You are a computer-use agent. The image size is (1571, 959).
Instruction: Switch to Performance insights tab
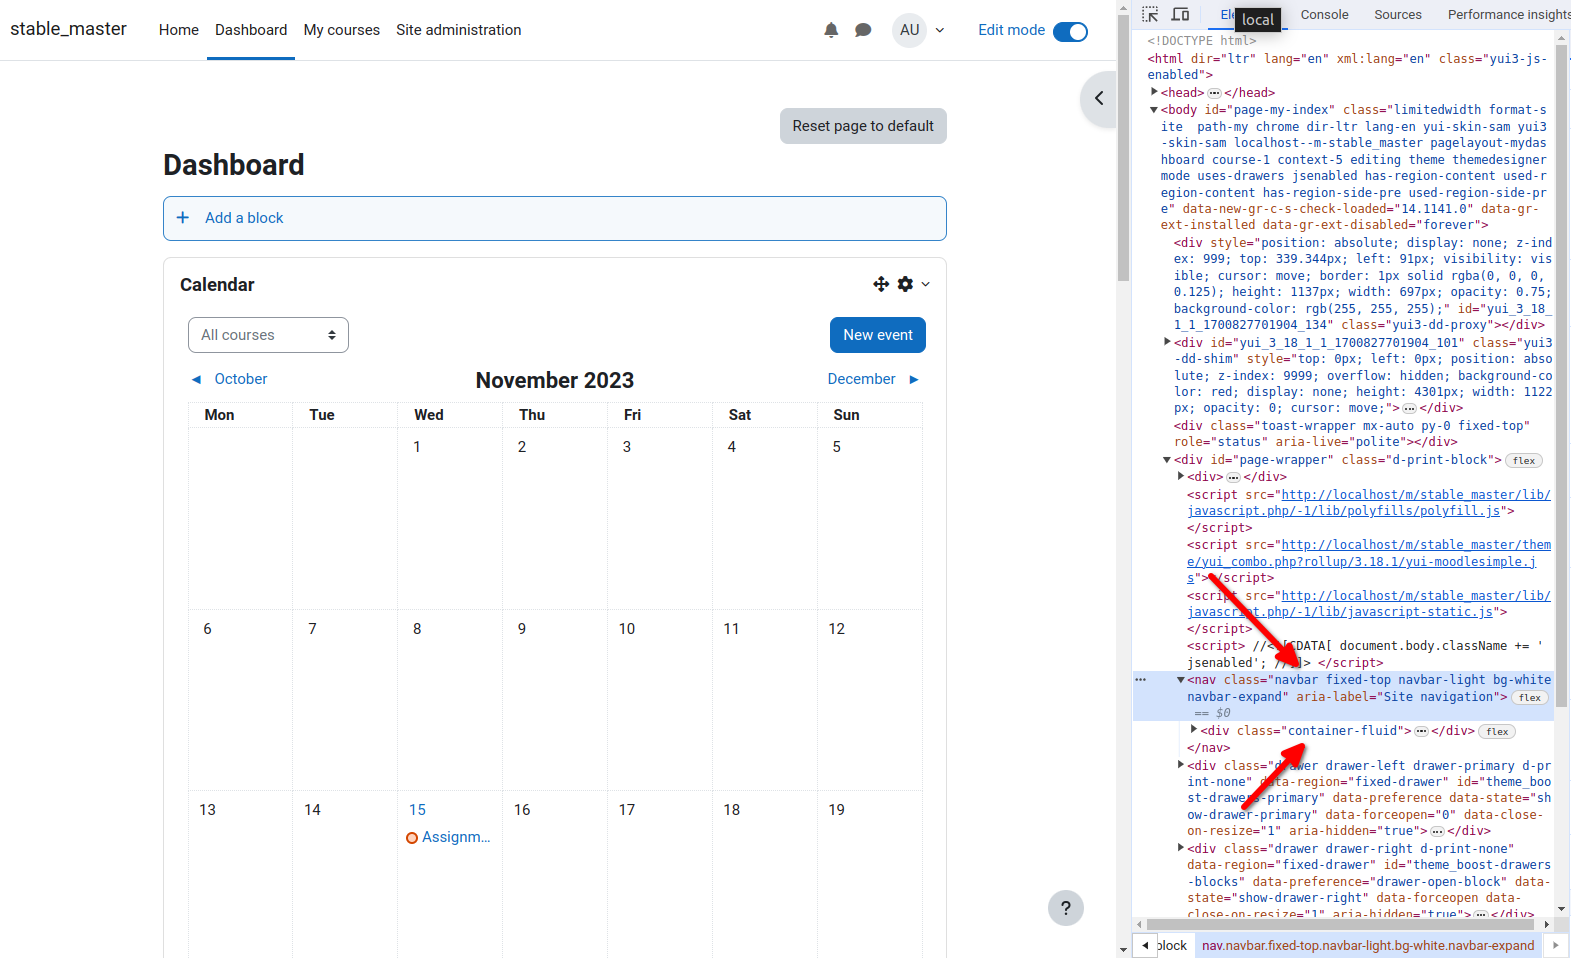click(1508, 14)
